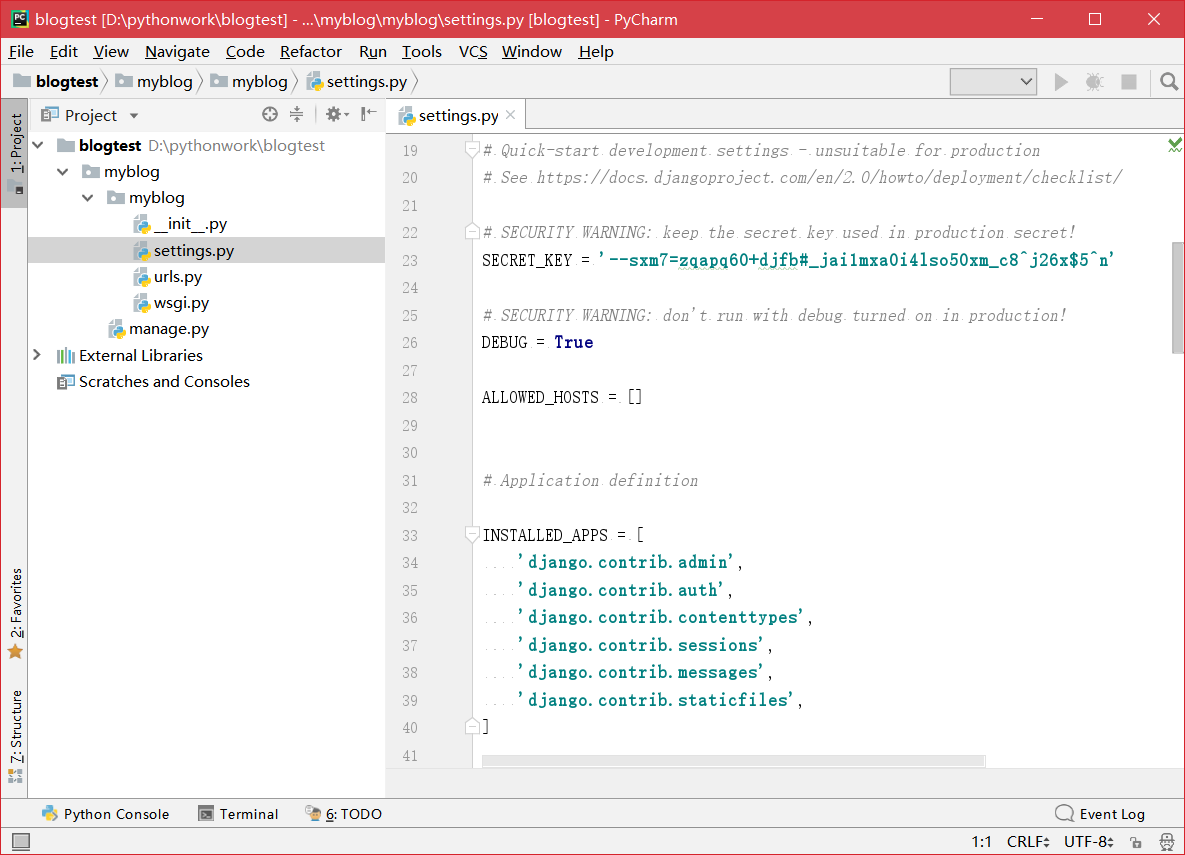This screenshot has height=855, width=1185.
Task: Open the Navigate menu
Action: 178,51
